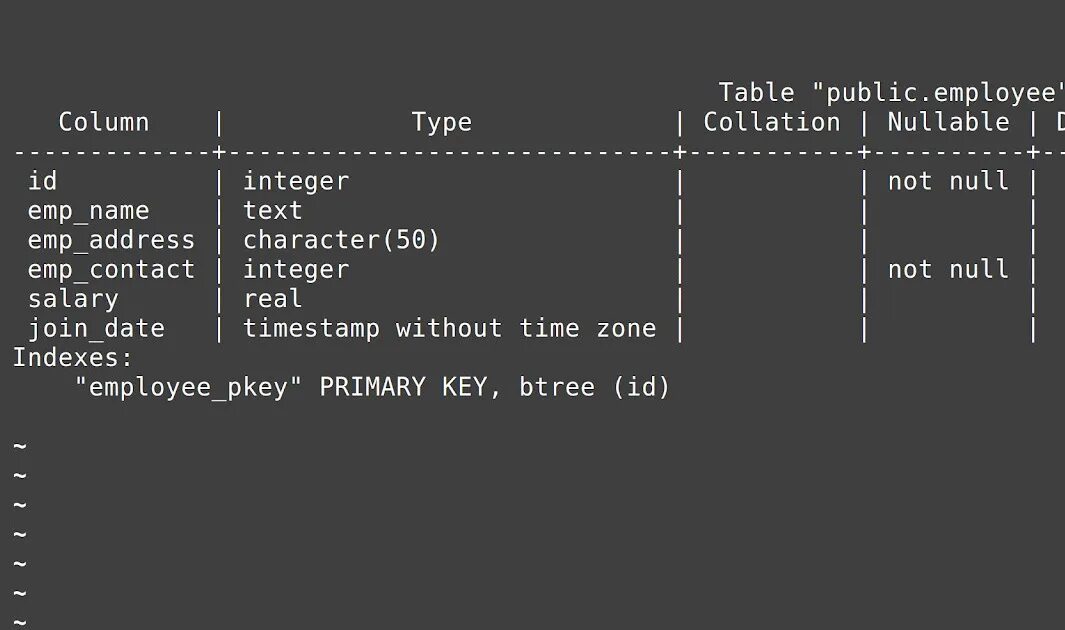This screenshot has width=1065, height=630.
Task: Select the salary column name
Action: [73, 299]
